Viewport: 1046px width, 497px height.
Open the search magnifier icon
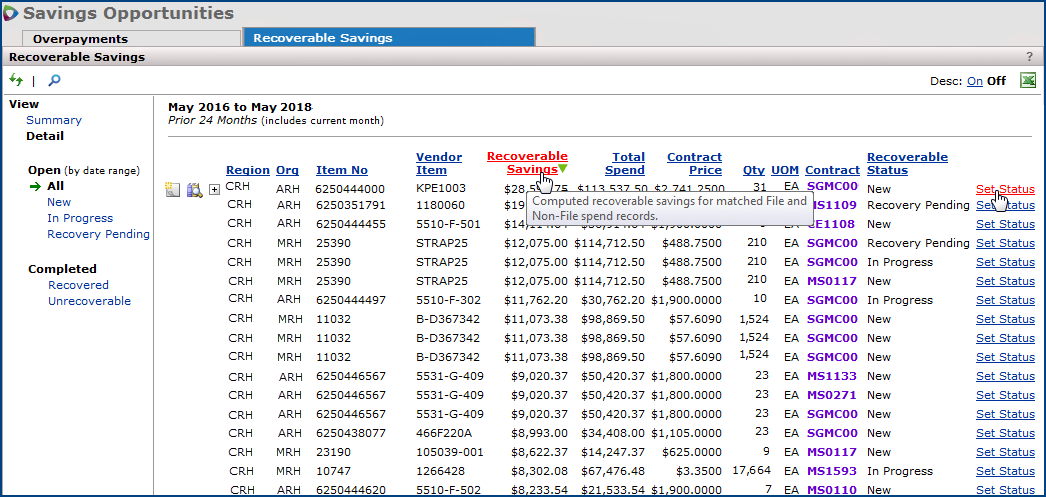54,80
